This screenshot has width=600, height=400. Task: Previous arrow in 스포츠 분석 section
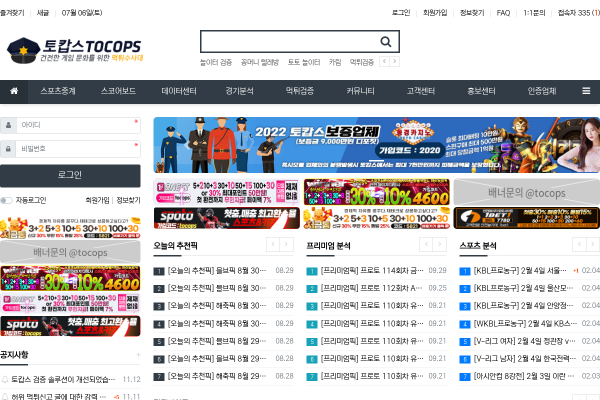(x=579, y=244)
